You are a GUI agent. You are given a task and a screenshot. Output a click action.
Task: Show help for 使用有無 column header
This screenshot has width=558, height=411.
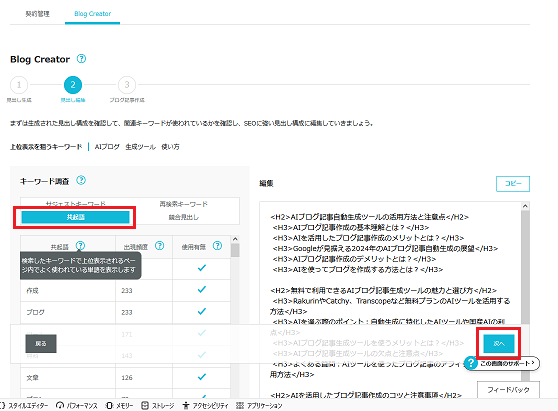click(x=217, y=246)
